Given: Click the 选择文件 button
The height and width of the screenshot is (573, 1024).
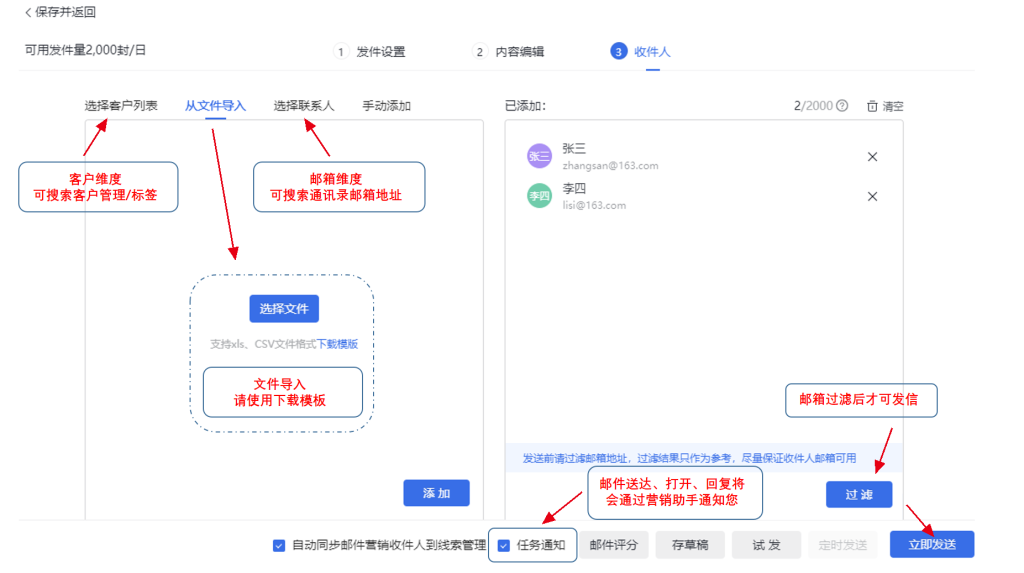Looking at the screenshot, I should click(284, 309).
